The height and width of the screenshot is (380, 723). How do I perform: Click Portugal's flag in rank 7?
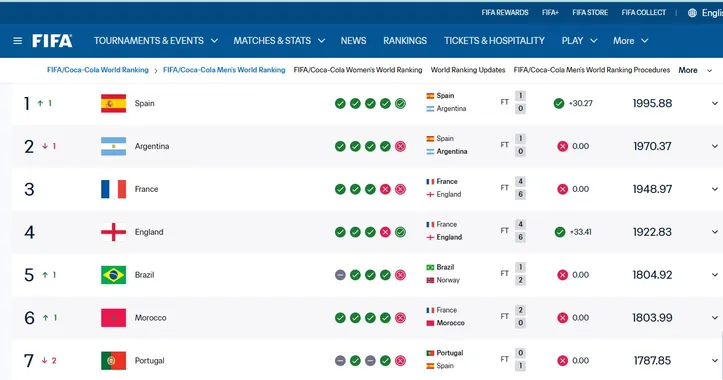pyautogui.click(x=113, y=361)
